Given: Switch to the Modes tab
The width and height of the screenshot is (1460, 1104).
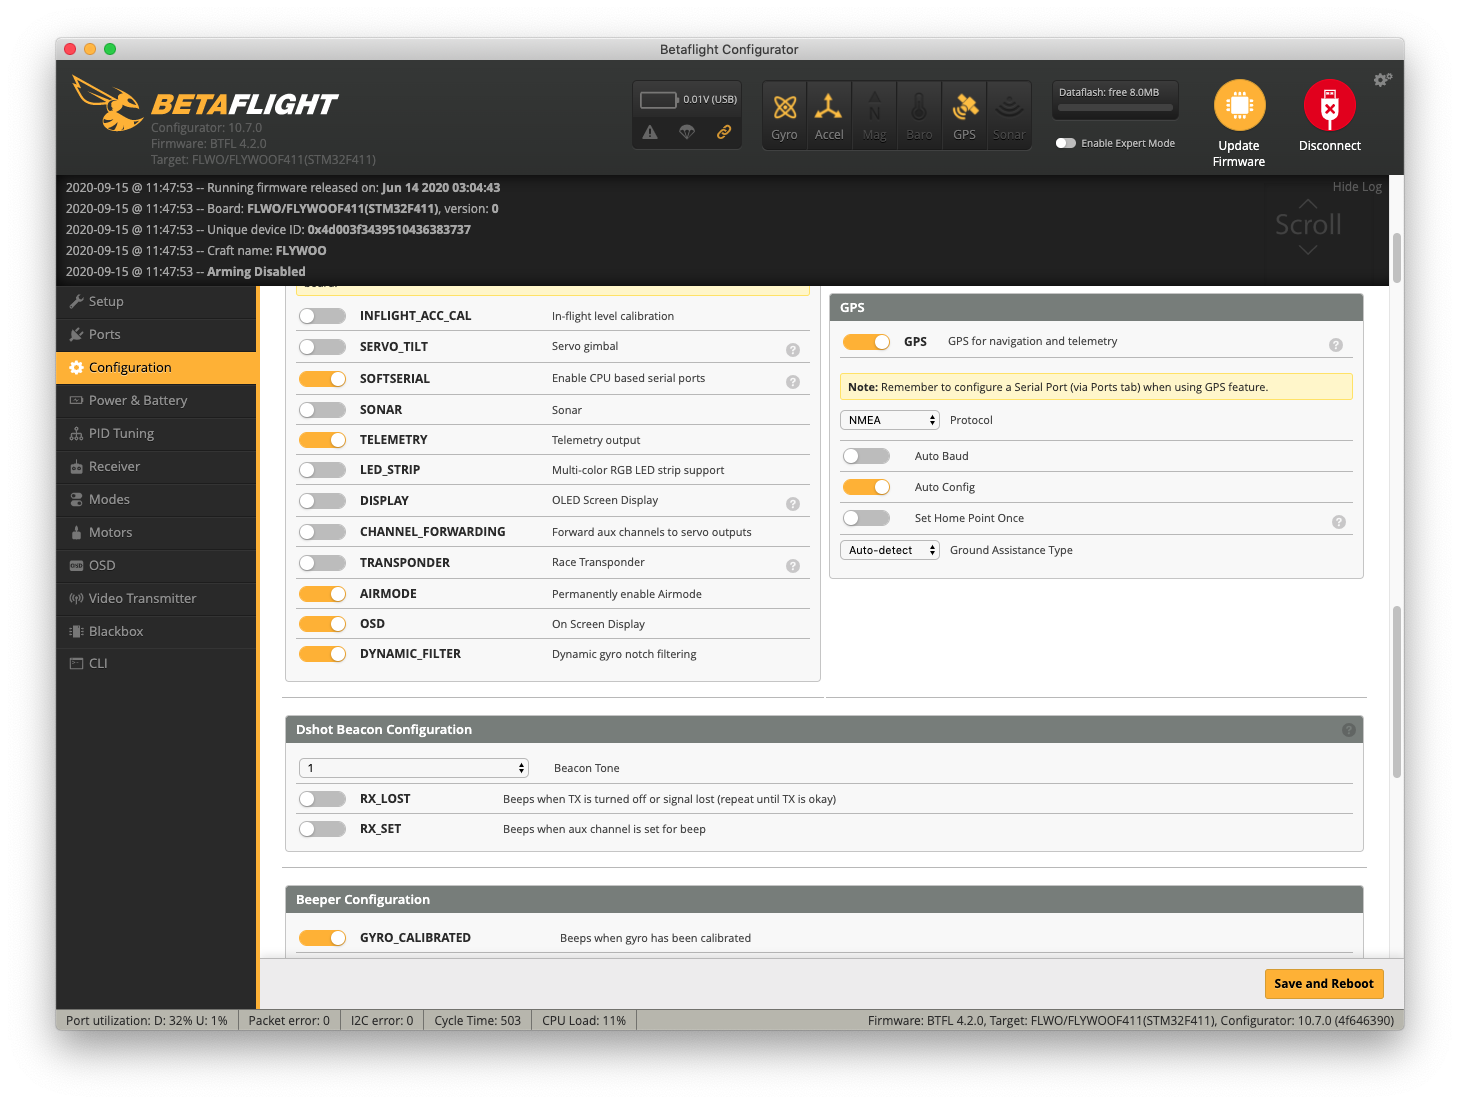Looking at the screenshot, I should (x=157, y=499).
